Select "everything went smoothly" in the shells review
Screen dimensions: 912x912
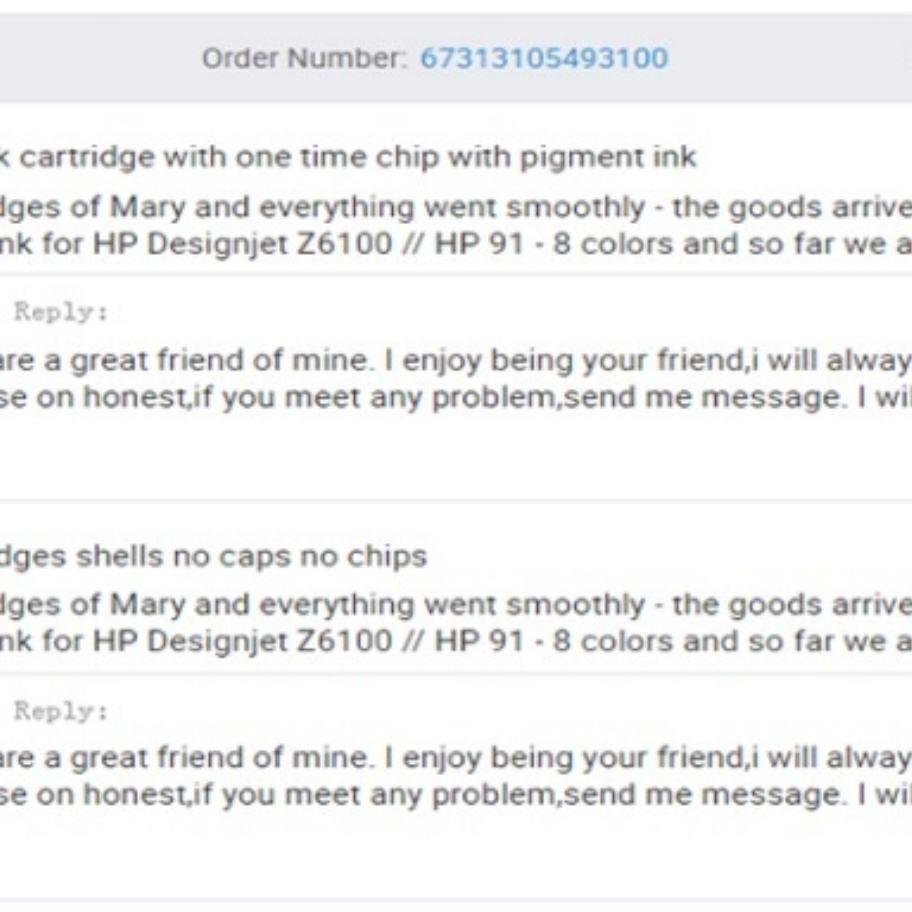452,605
